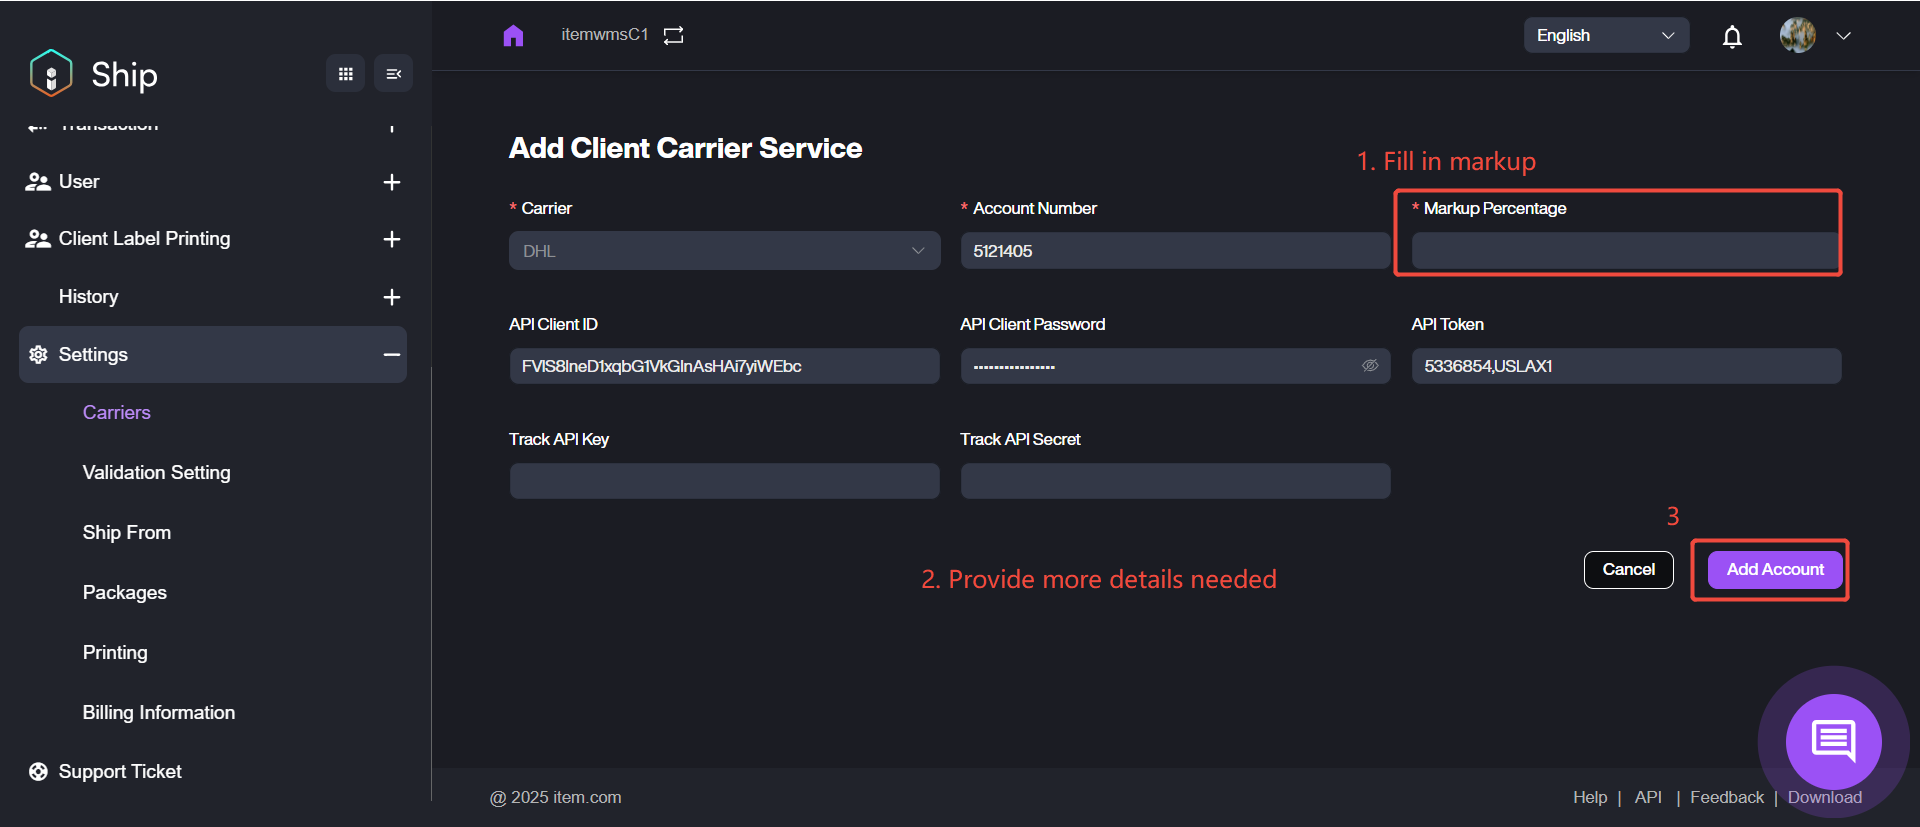Click the Ship logo icon
Viewport: 1920px width, 827px height.
tap(51, 73)
